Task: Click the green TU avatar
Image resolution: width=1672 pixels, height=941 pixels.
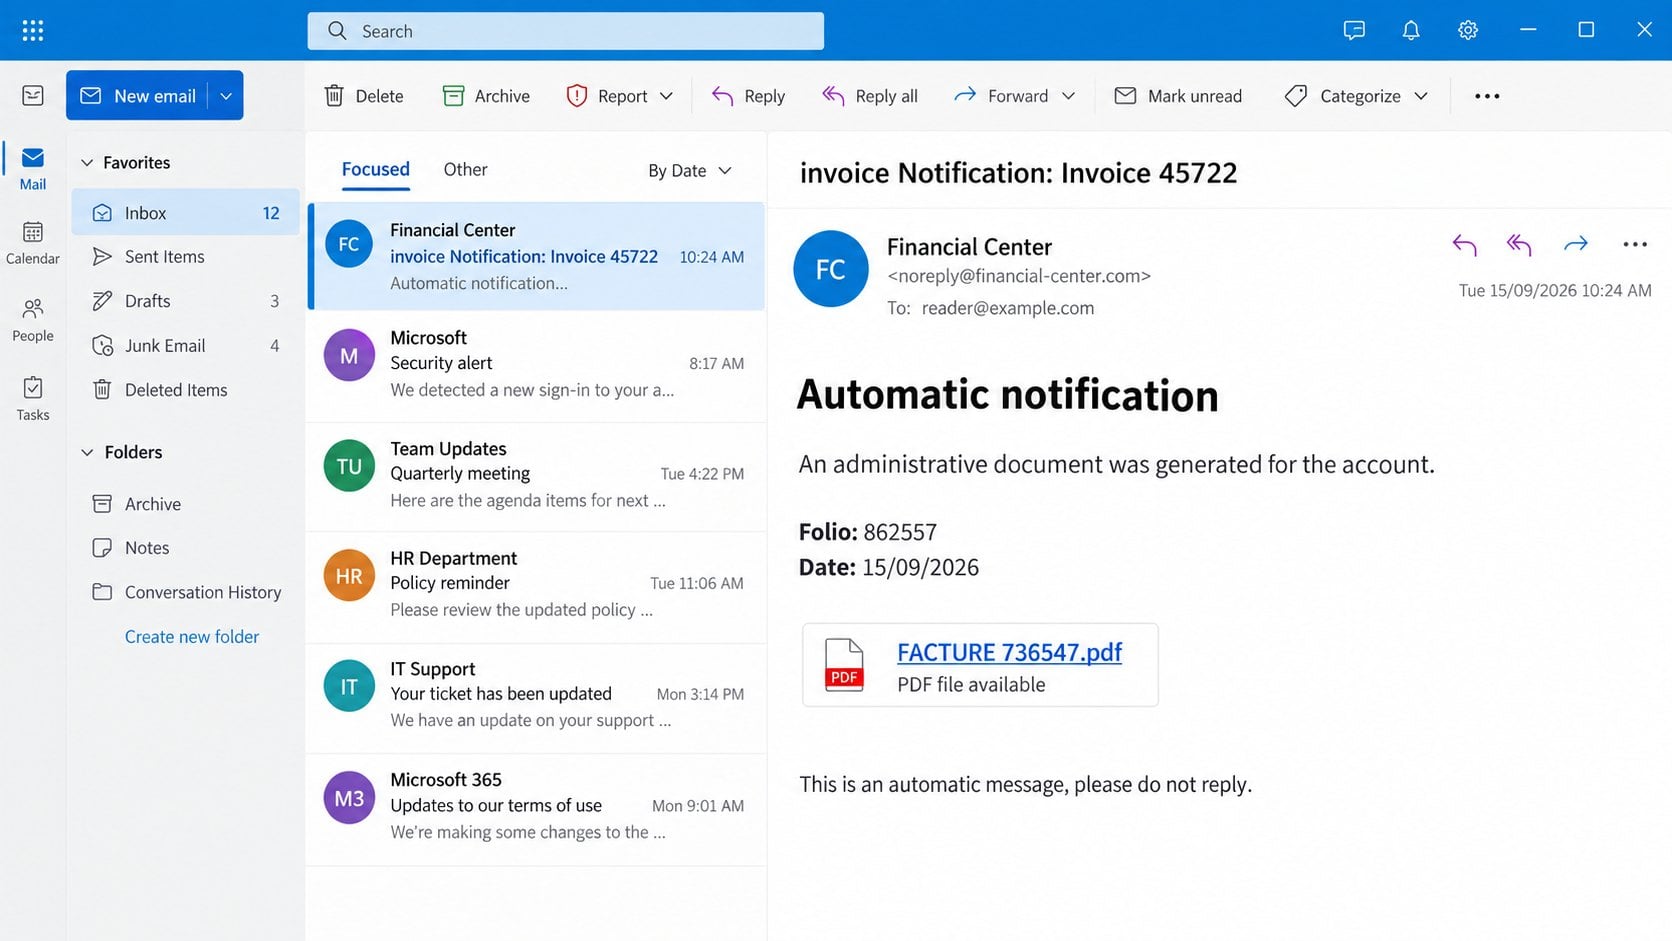Action: (349, 466)
